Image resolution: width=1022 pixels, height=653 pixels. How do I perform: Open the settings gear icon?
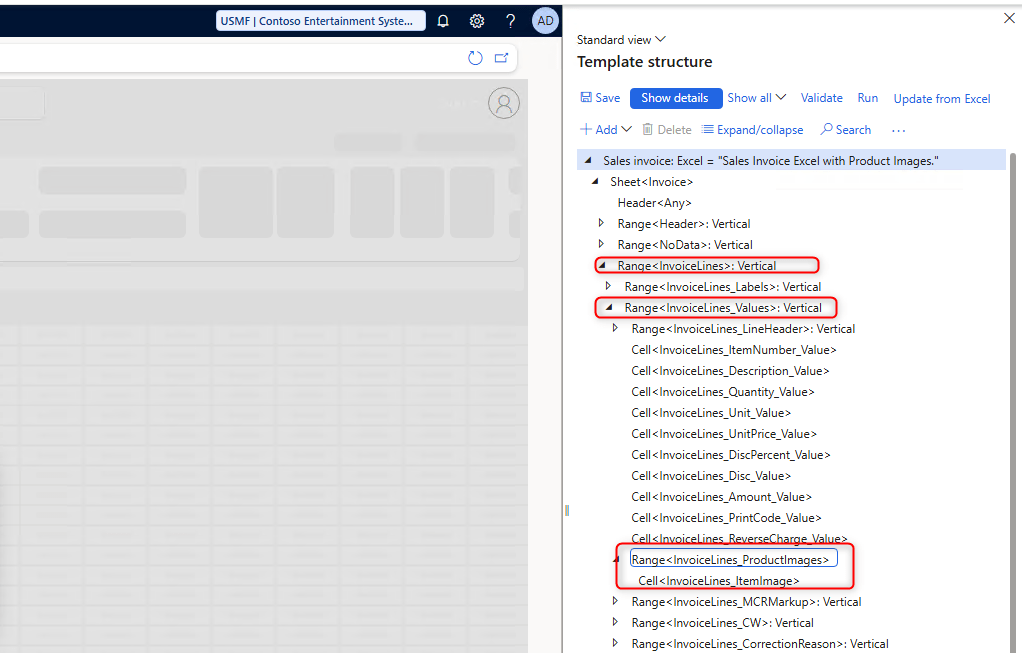(477, 21)
